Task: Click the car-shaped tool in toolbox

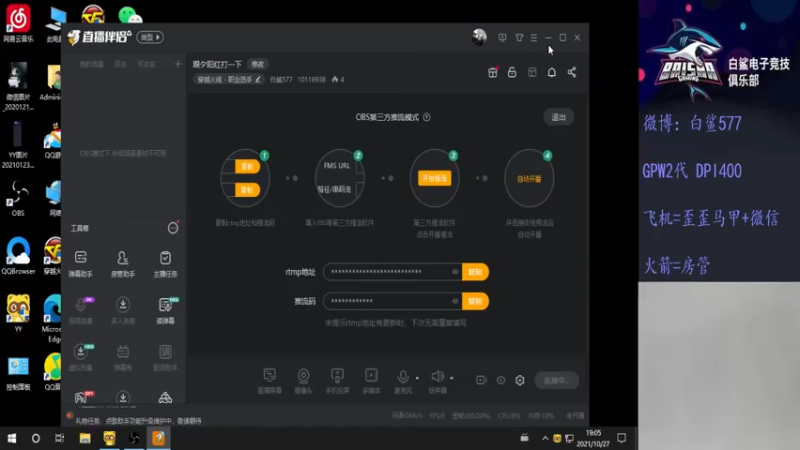Action: tap(165, 397)
